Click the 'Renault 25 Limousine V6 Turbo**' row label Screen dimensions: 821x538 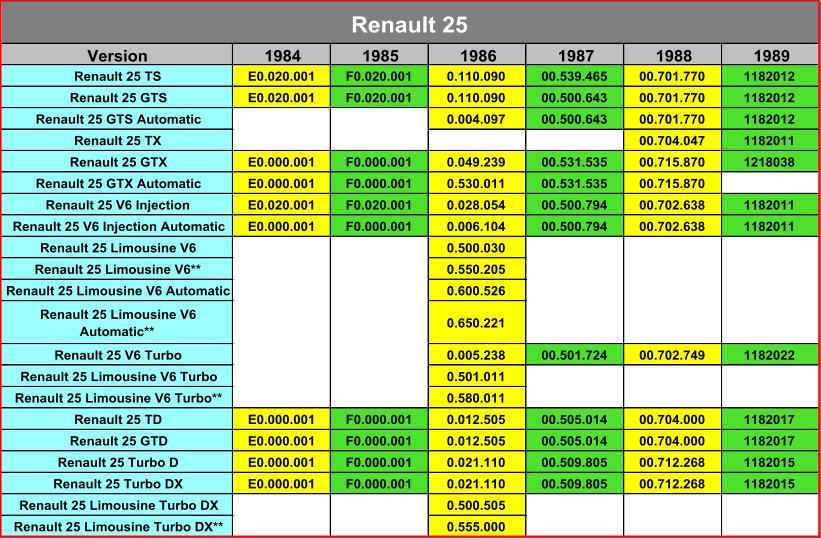[117, 398]
